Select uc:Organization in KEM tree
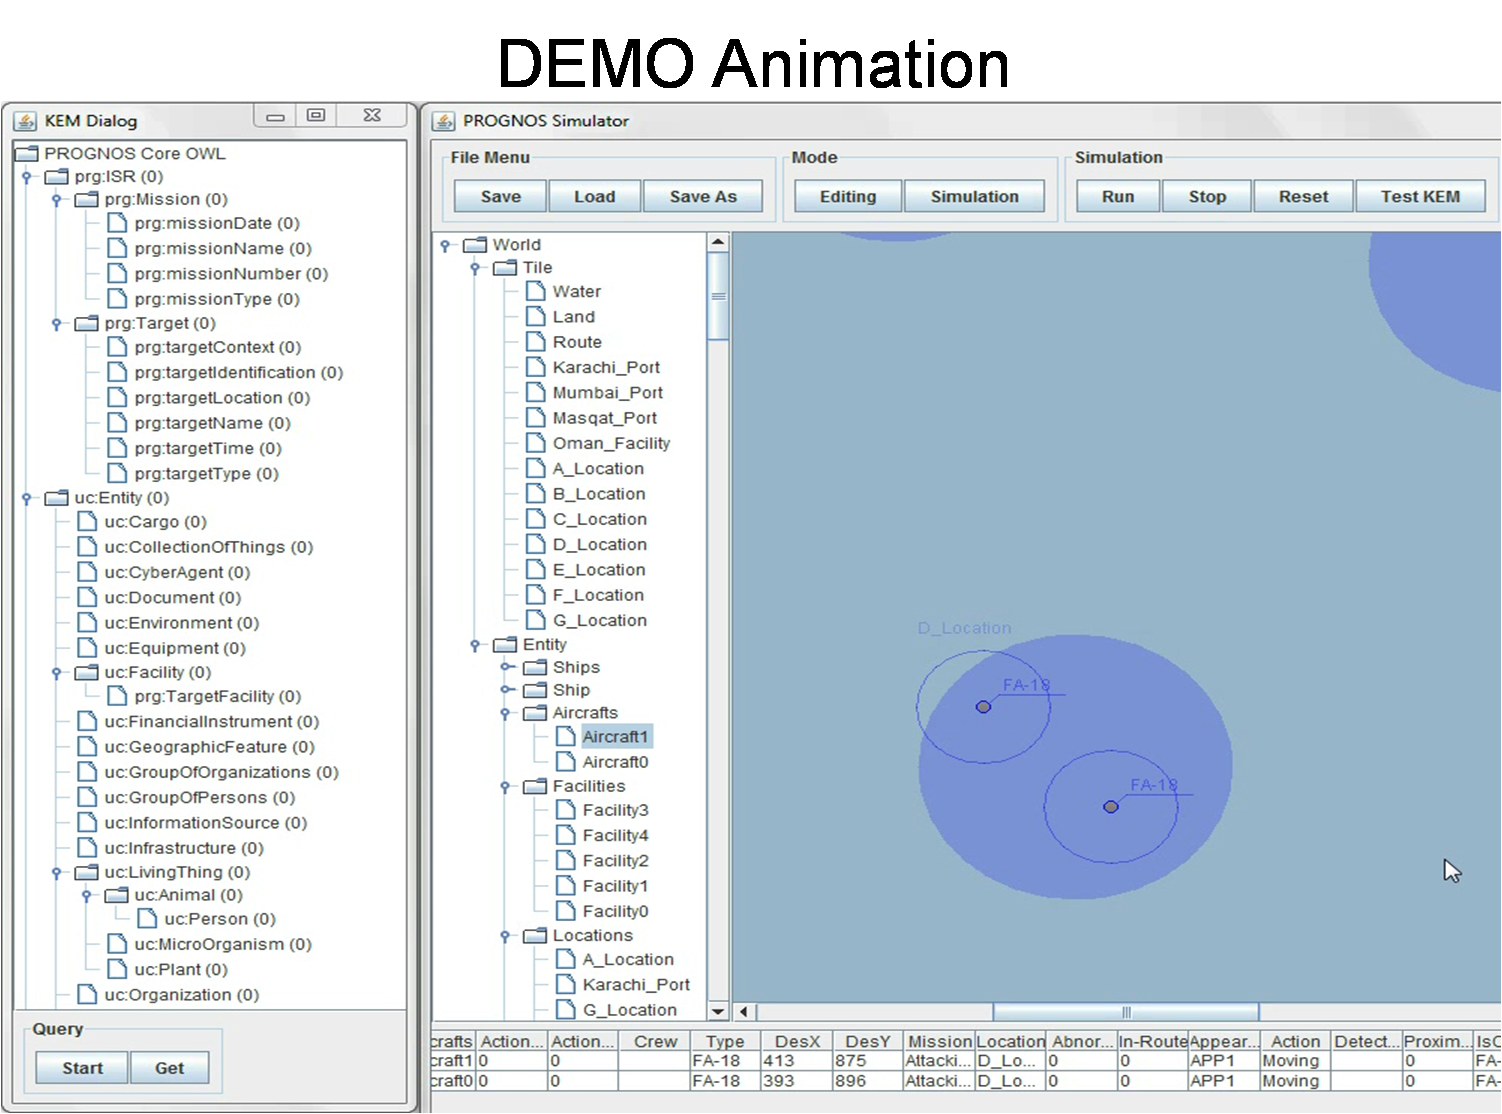Image resolution: width=1502 pixels, height=1114 pixels. coord(182,995)
